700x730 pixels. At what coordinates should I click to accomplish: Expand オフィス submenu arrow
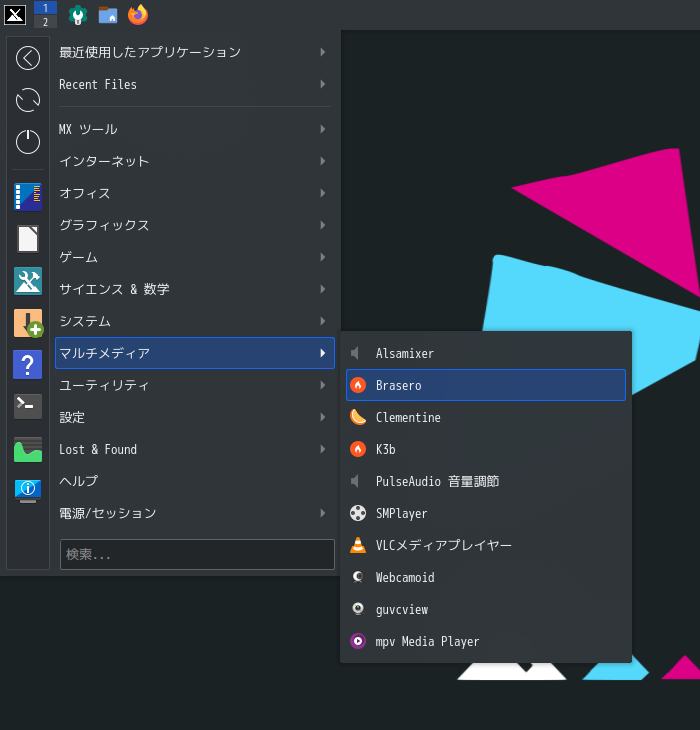pos(323,193)
